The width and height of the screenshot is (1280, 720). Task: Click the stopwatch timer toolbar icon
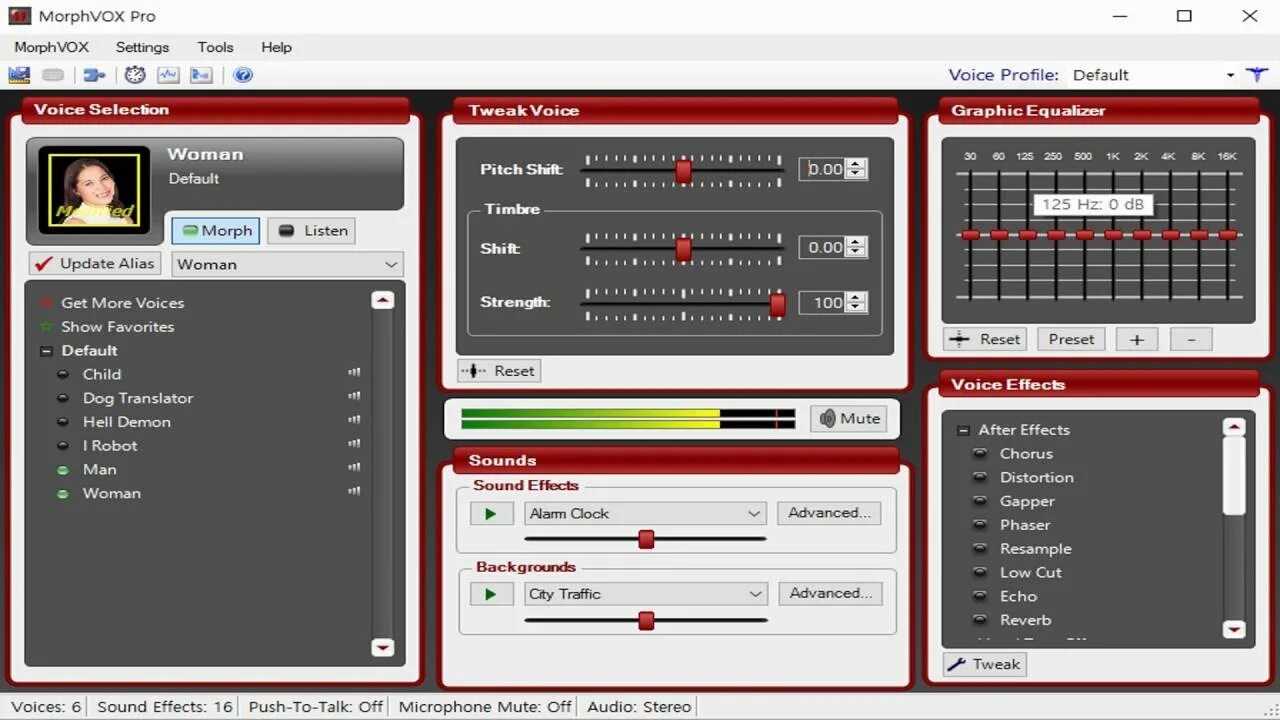coord(135,75)
